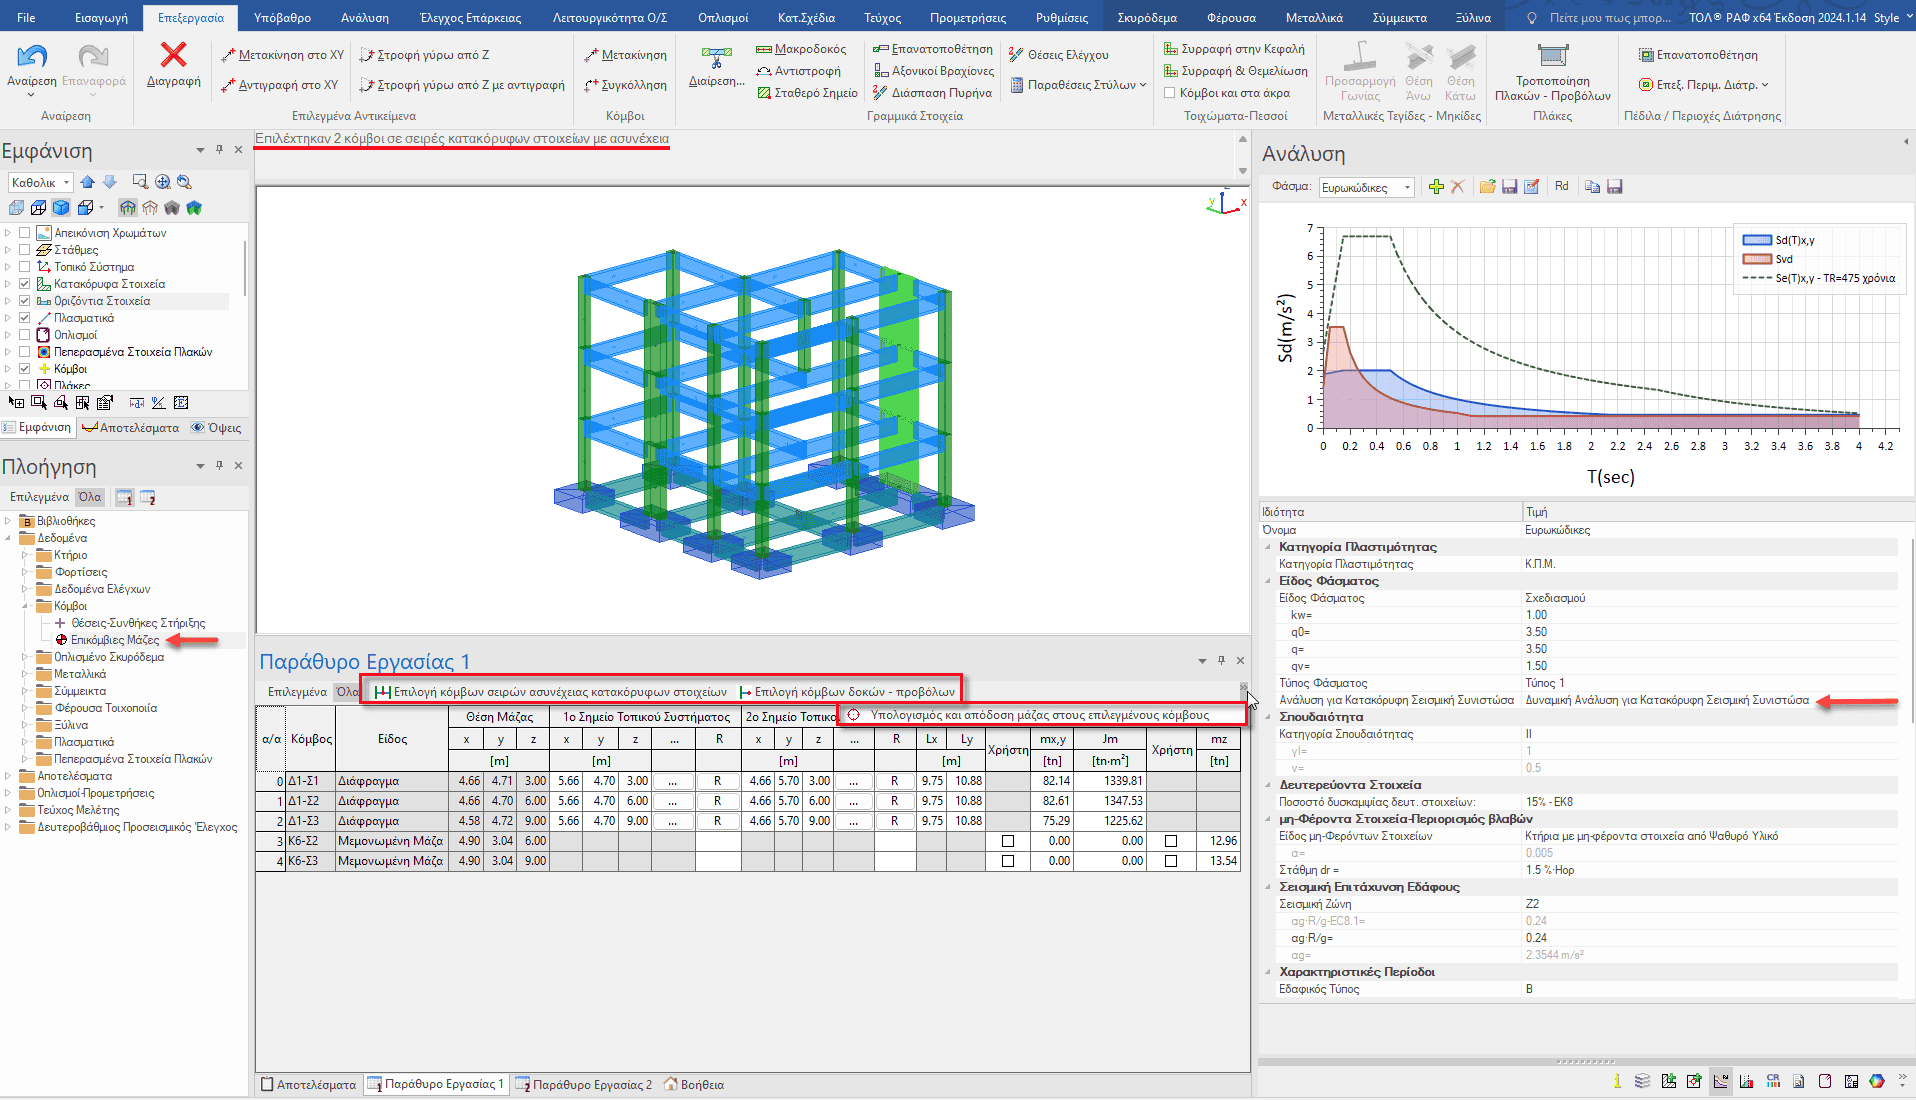This screenshot has height=1100, width=1916.
Task: Open the Ανάλυση ribbon tab
Action: (x=364, y=18)
